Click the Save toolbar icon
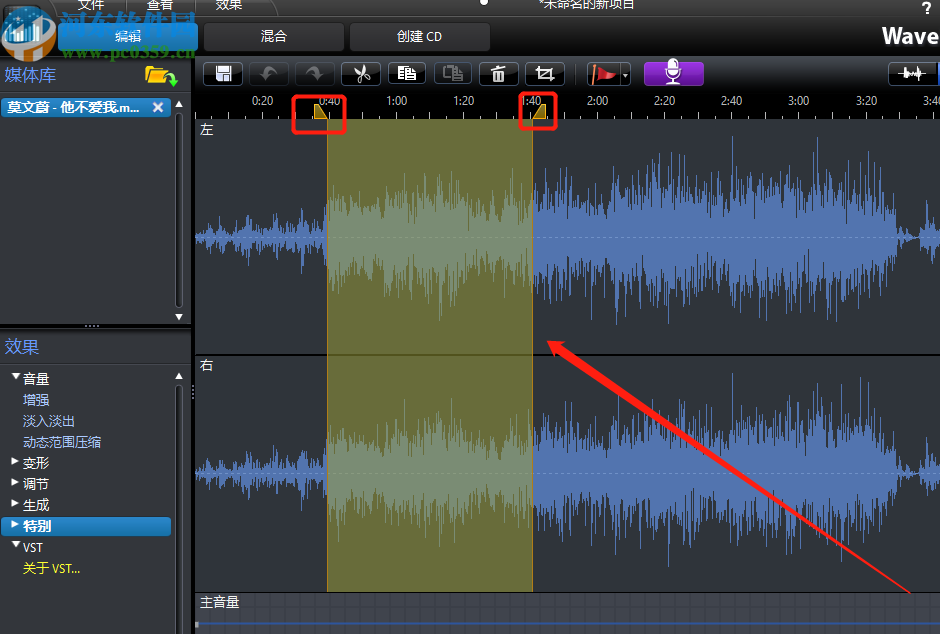 click(223, 74)
